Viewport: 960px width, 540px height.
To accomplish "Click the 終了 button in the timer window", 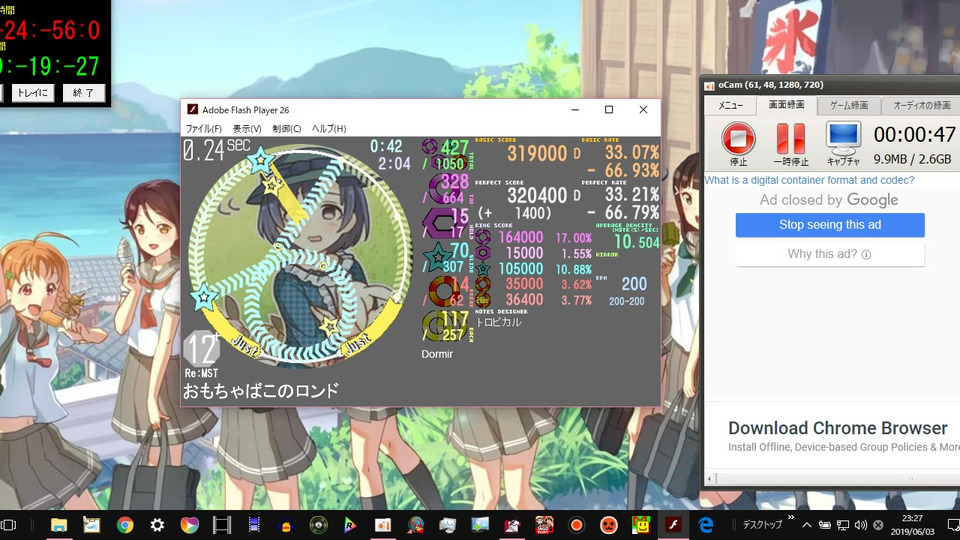I will (x=83, y=93).
